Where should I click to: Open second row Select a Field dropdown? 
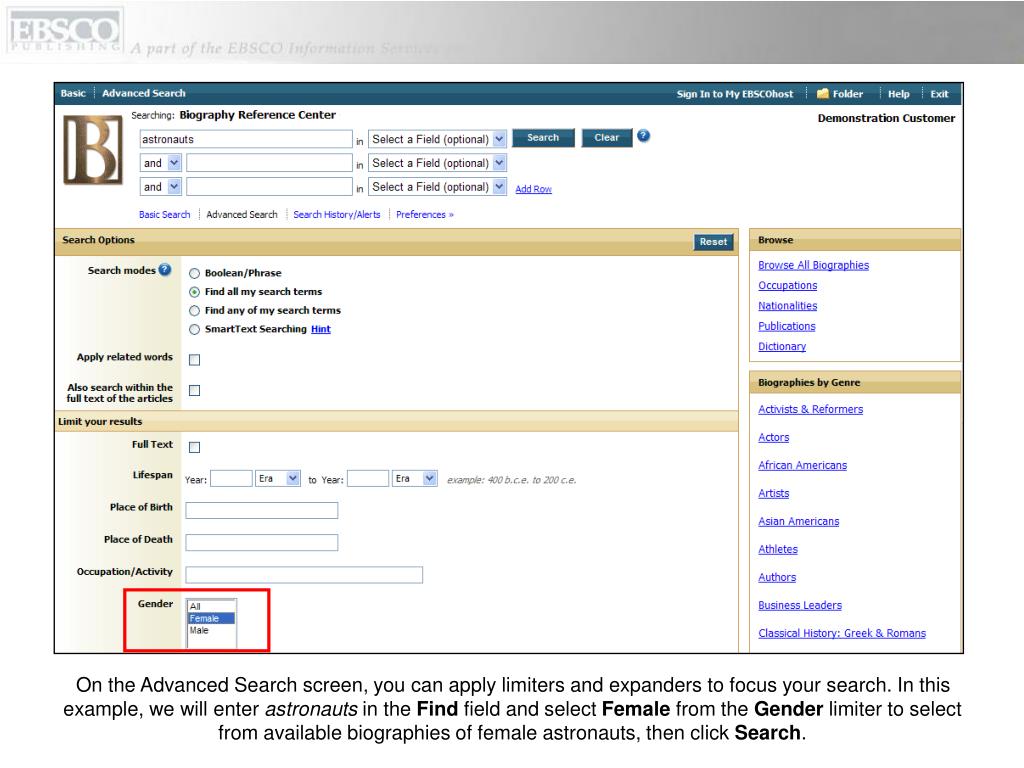pos(438,163)
